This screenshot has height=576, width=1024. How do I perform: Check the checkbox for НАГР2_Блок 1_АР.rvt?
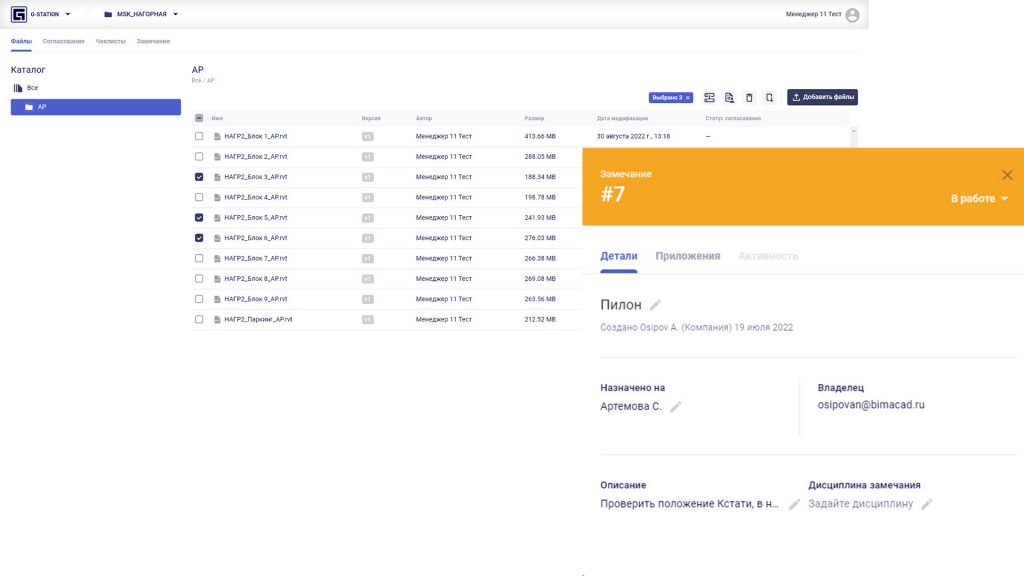[198, 135]
